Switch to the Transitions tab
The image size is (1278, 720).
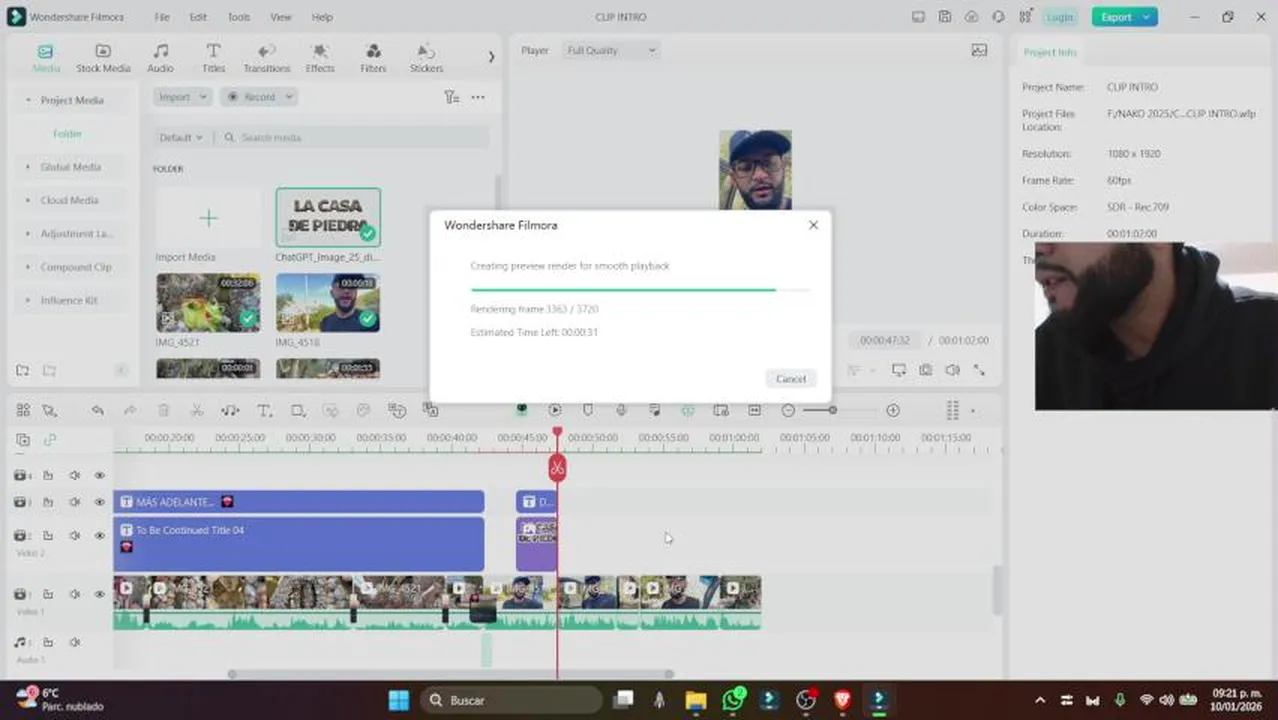point(266,58)
